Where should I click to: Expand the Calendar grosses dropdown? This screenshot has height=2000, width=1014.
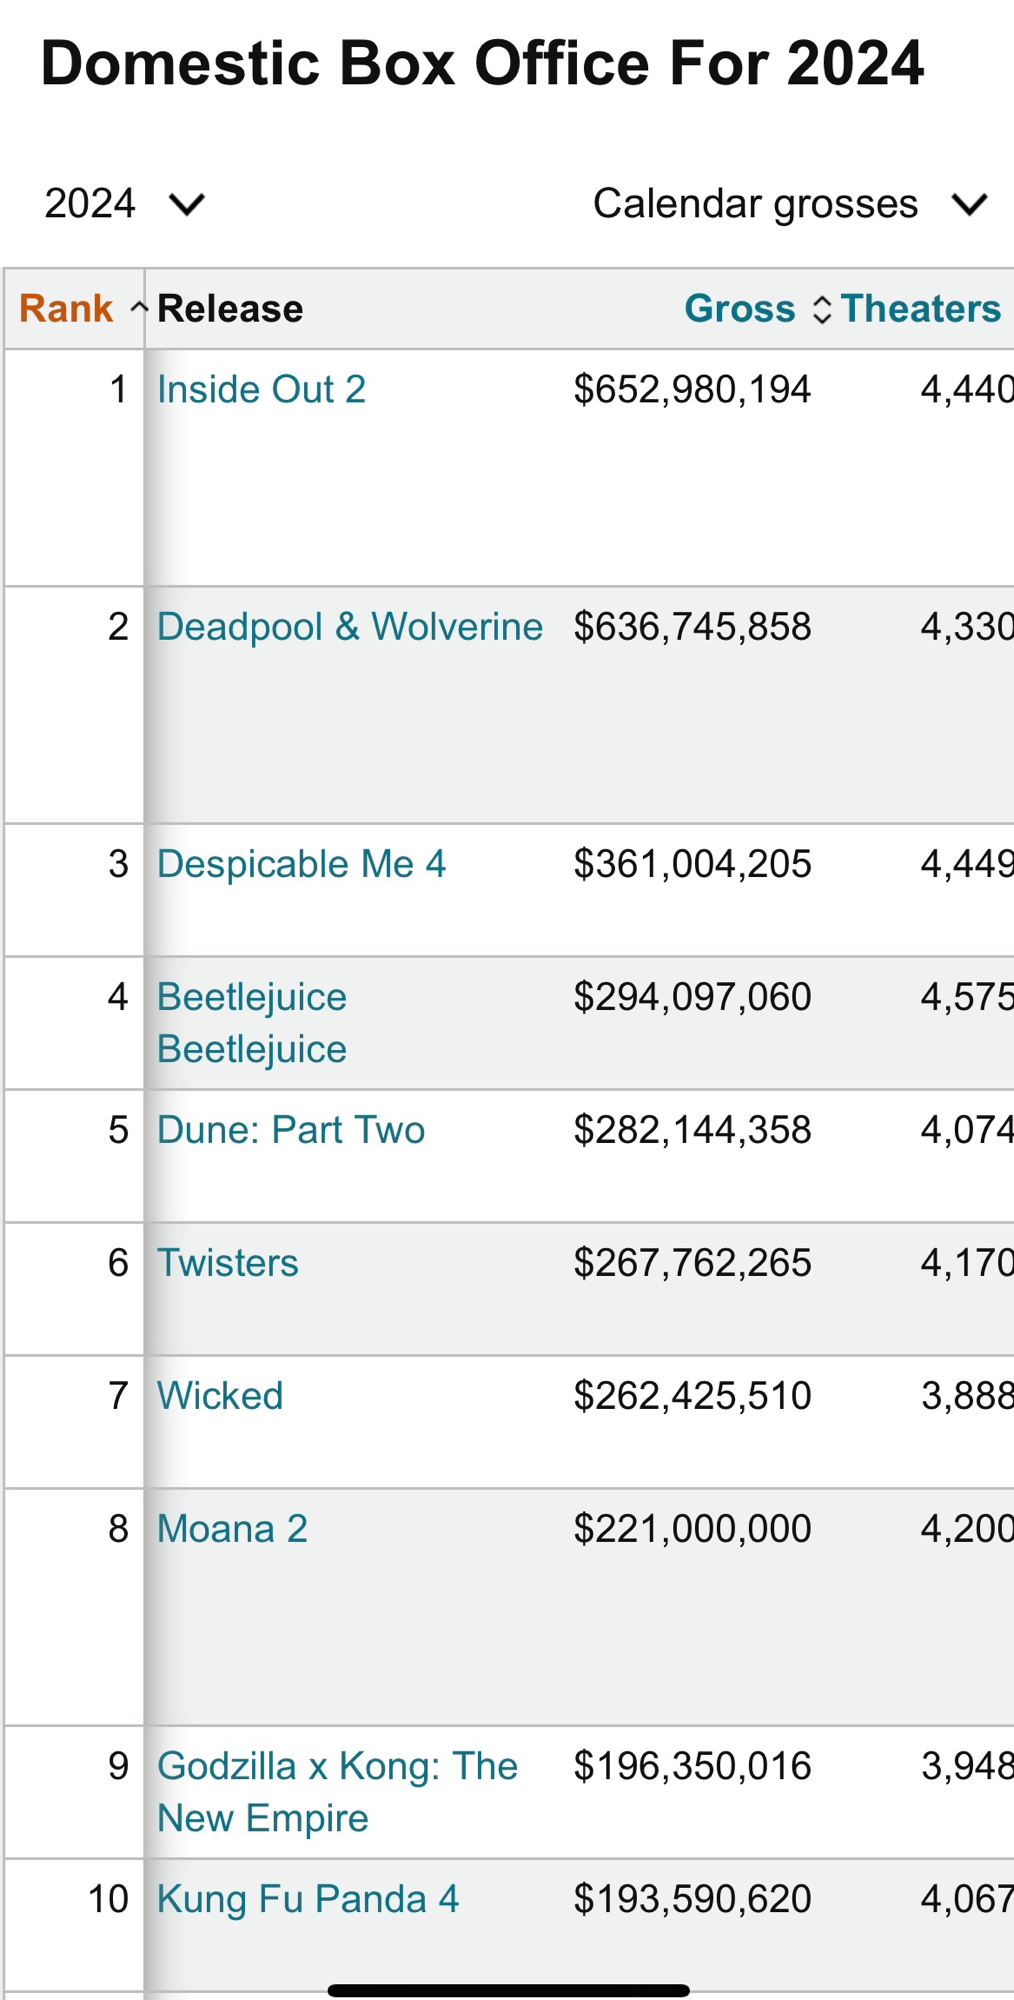click(x=789, y=204)
